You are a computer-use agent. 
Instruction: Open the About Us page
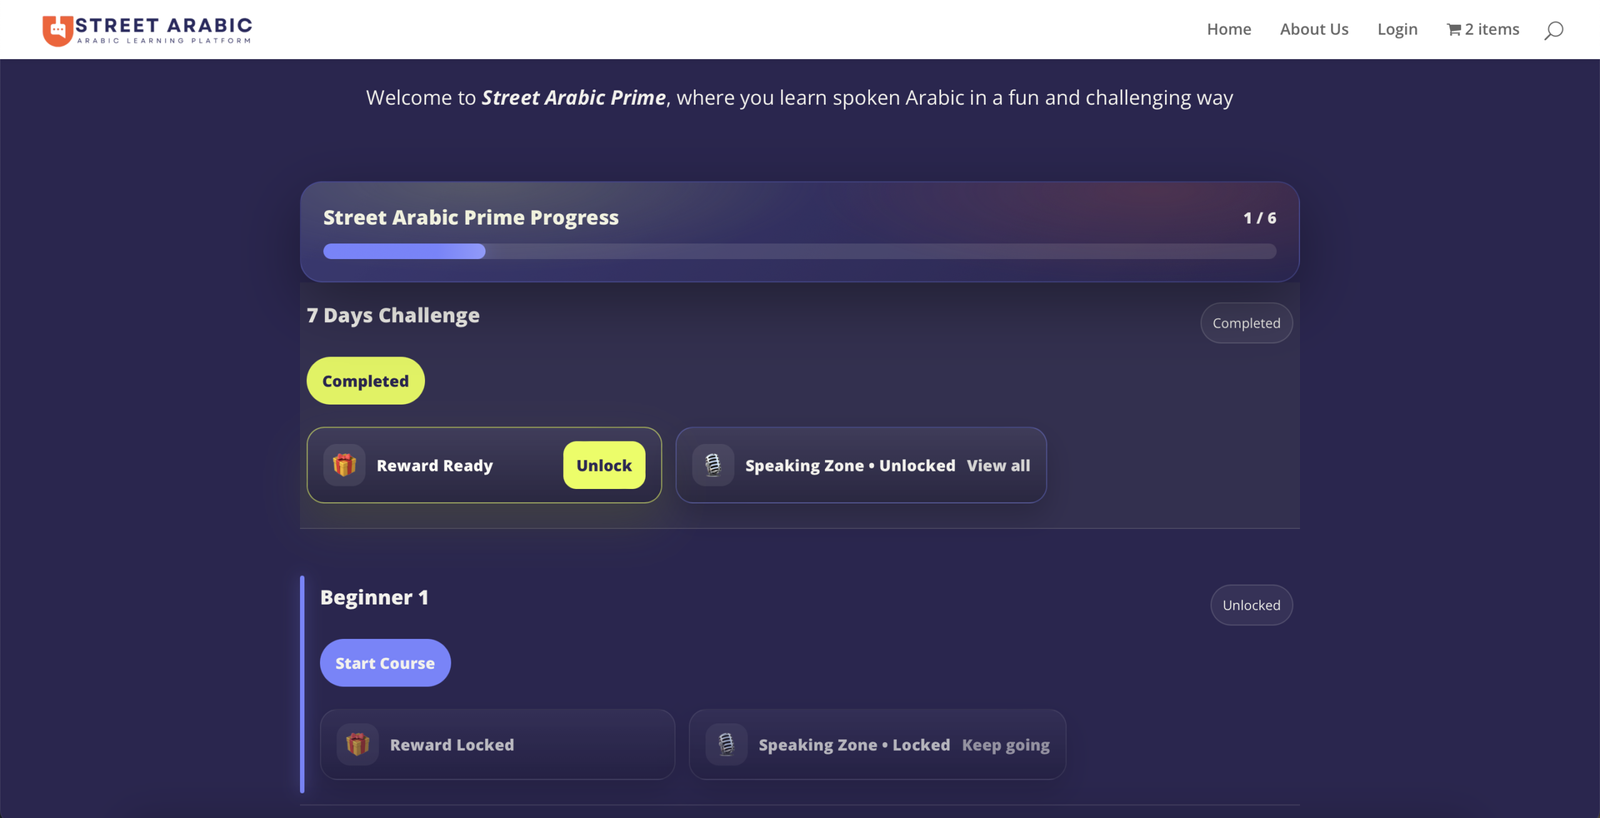[x=1313, y=29]
